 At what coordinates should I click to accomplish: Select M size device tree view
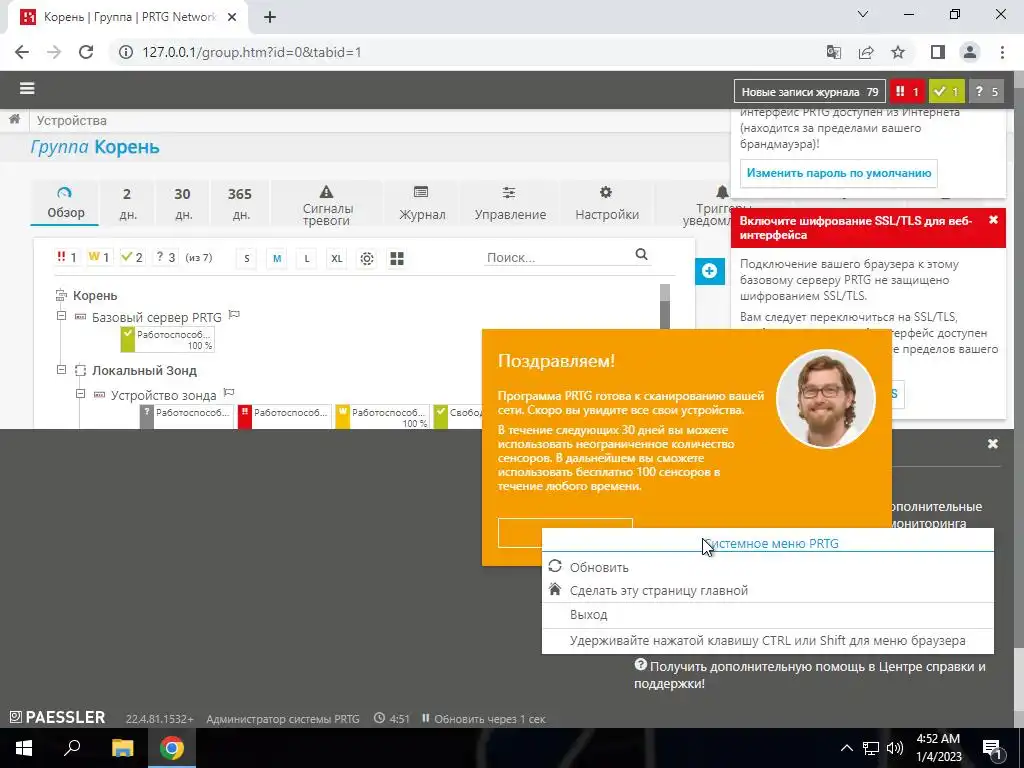277,258
